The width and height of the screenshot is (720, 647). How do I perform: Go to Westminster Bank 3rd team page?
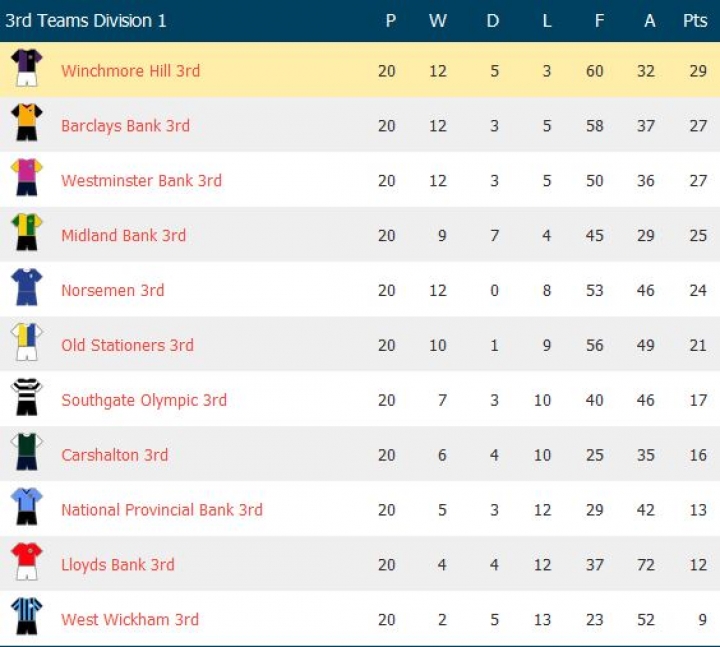[x=141, y=181]
